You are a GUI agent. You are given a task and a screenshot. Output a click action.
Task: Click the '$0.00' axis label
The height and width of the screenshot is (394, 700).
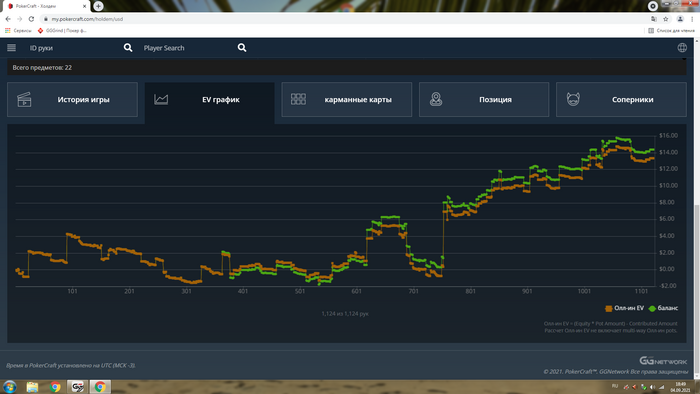pos(667,269)
